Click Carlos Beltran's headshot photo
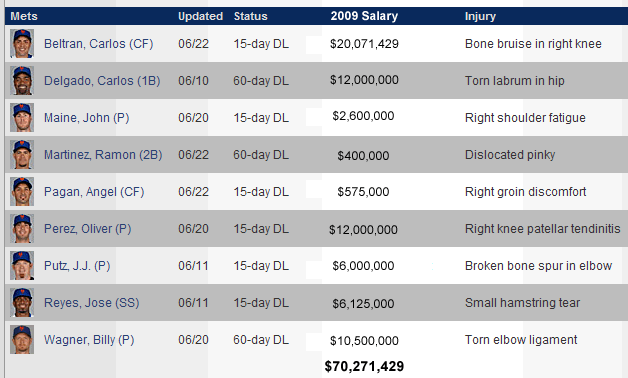 click(x=22, y=44)
